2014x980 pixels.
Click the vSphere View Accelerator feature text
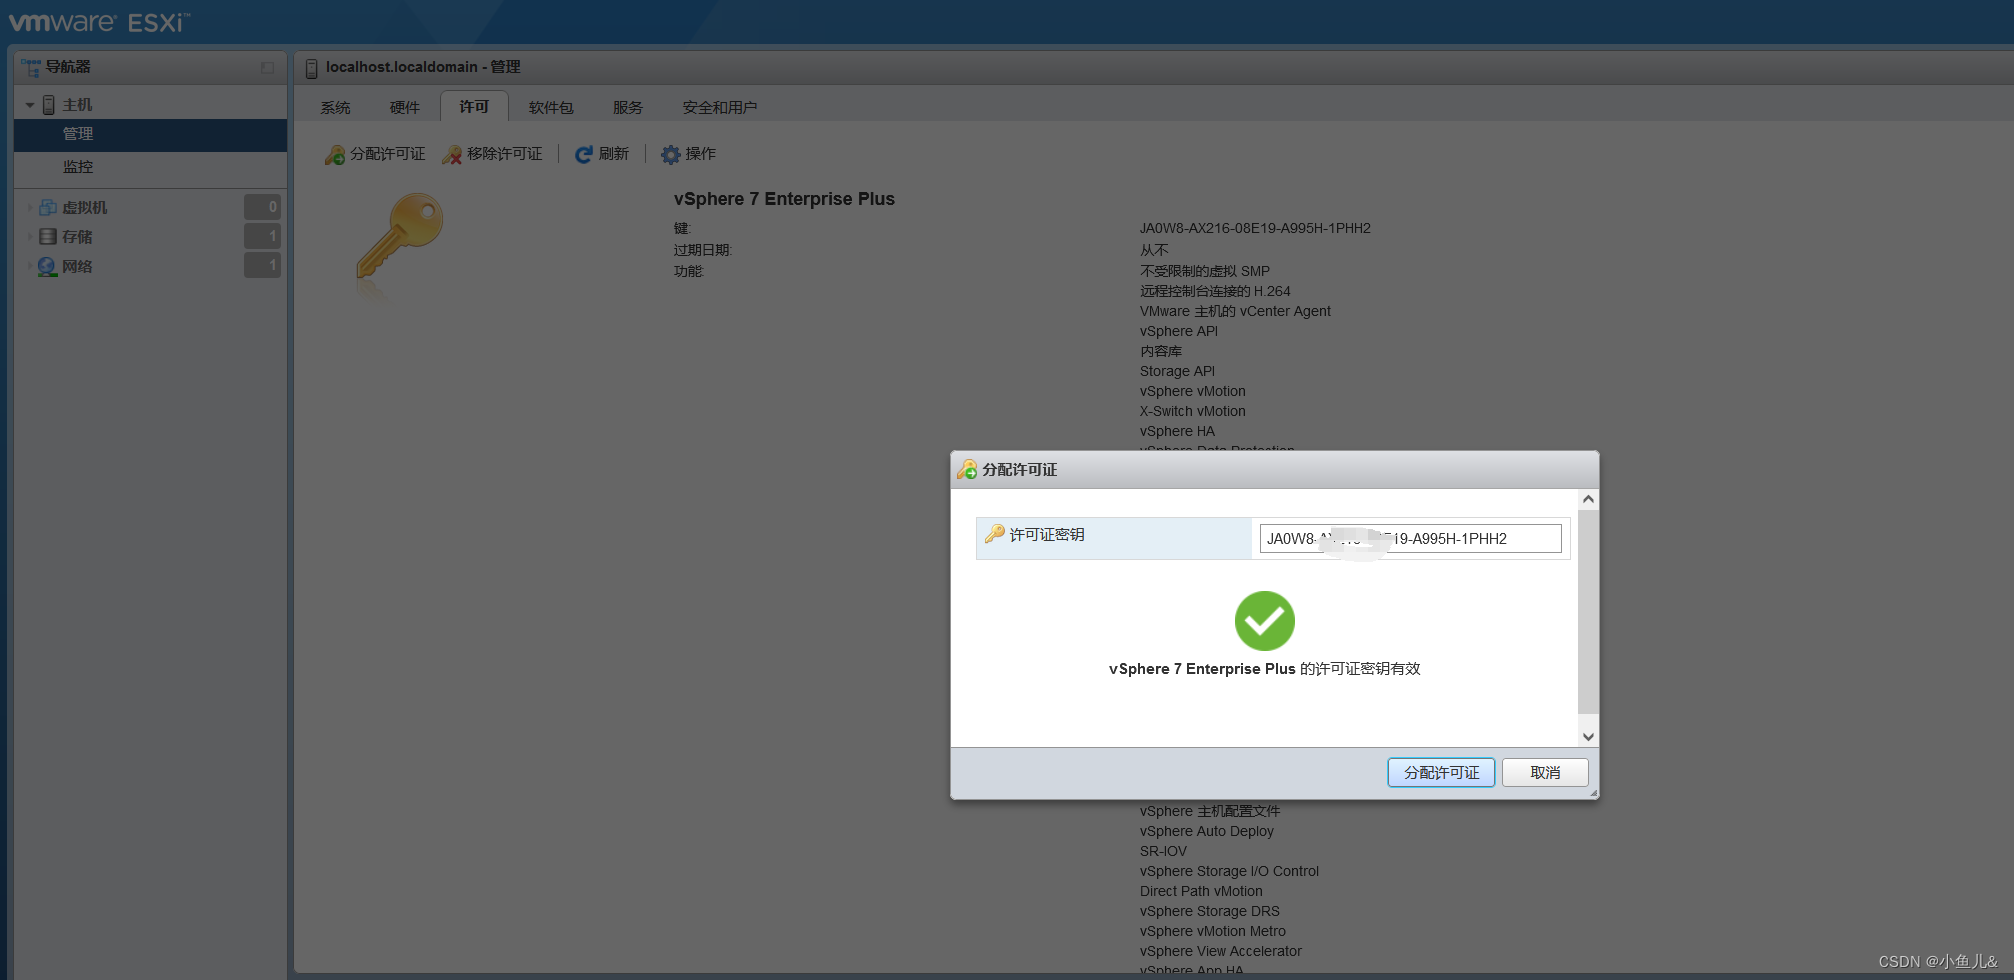pos(1220,951)
